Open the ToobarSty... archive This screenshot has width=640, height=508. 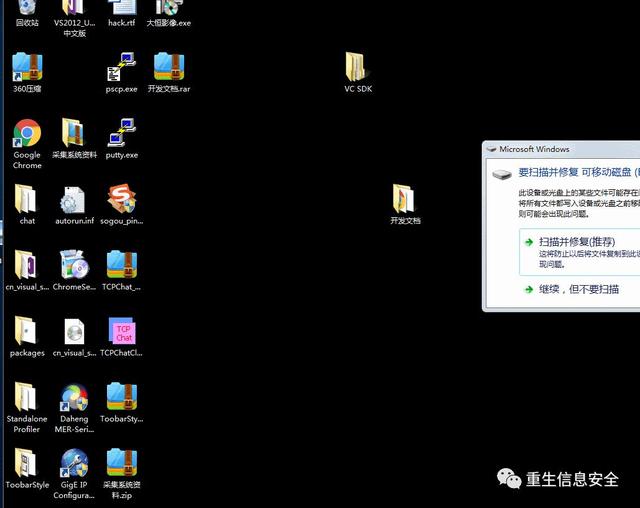(x=122, y=403)
